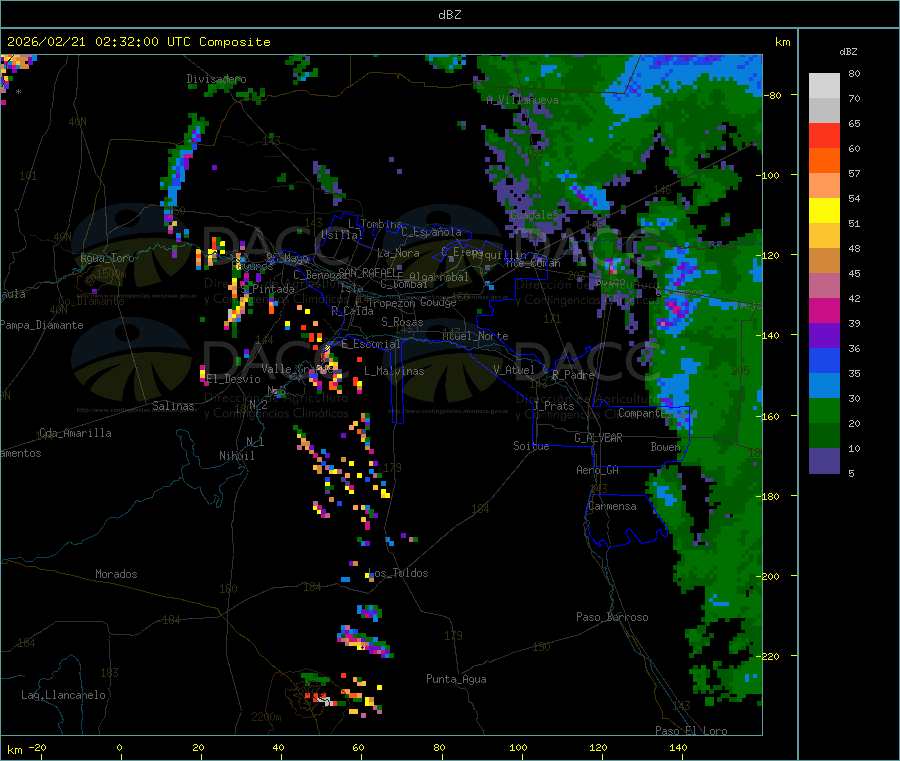This screenshot has height=761, width=900.
Task: Click the 'Paso_El_Loro' map label
Action: 692,731
